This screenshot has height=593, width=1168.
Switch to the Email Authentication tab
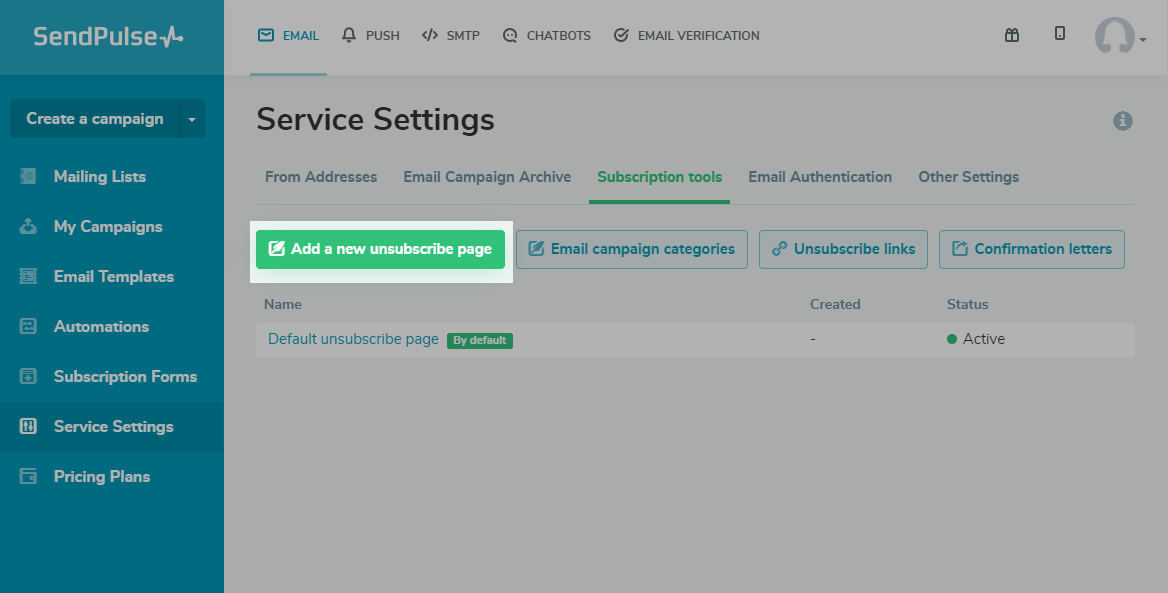(x=820, y=177)
